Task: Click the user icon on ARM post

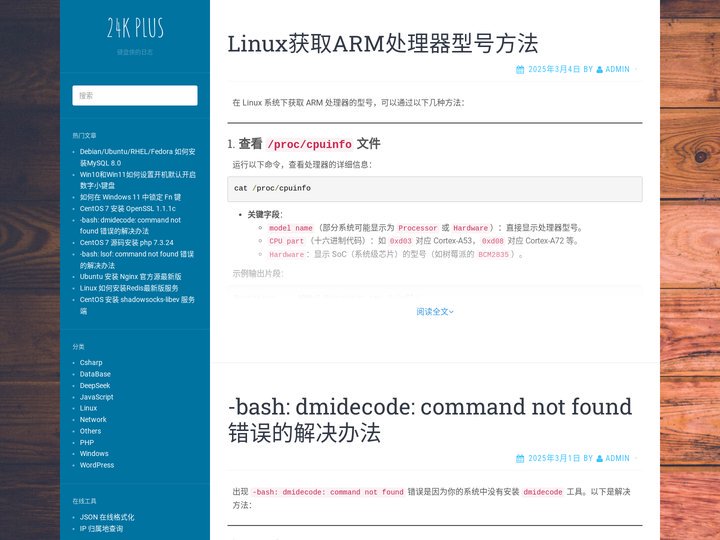Action: (599, 69)
